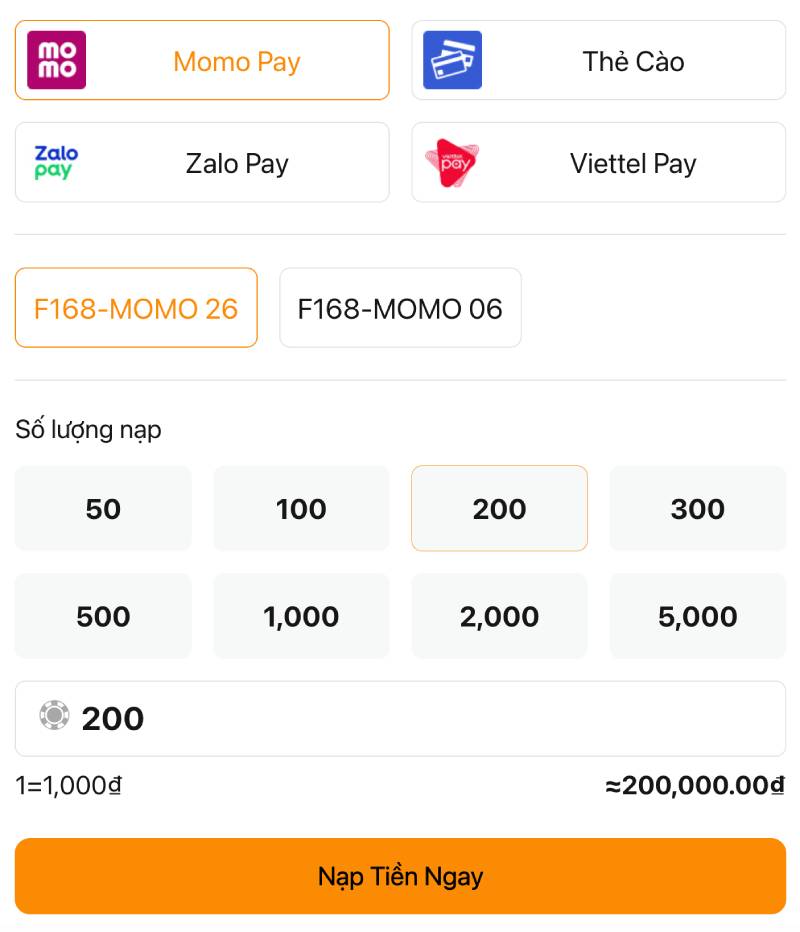Select the 200 preset amount
800x932 pixels.
point(499,509)
